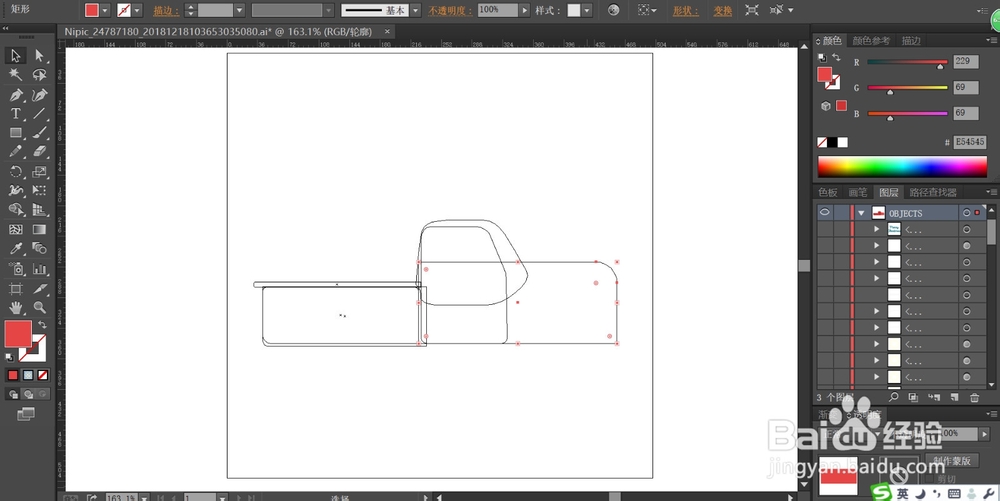The height and width of the screenshot is (501, 1000).
Task: Switch to 颜色参考 tab
Action: pyautogui.click(x=871, y=41)
